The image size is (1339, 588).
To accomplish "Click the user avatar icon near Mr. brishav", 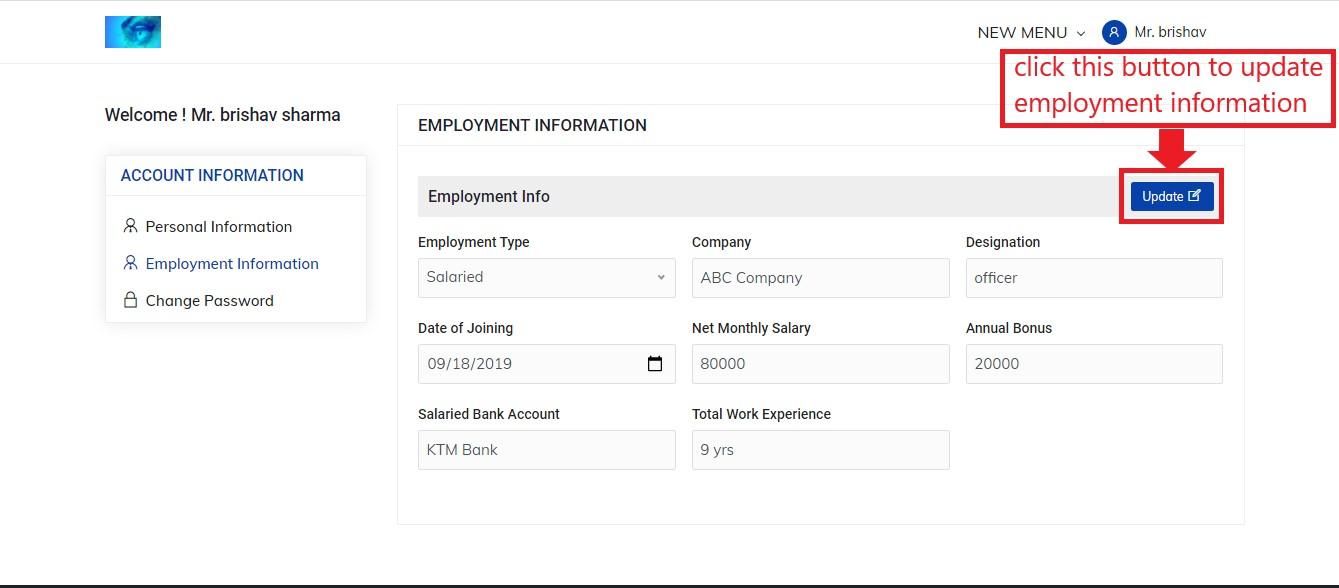I will [x=1114, y=32].
